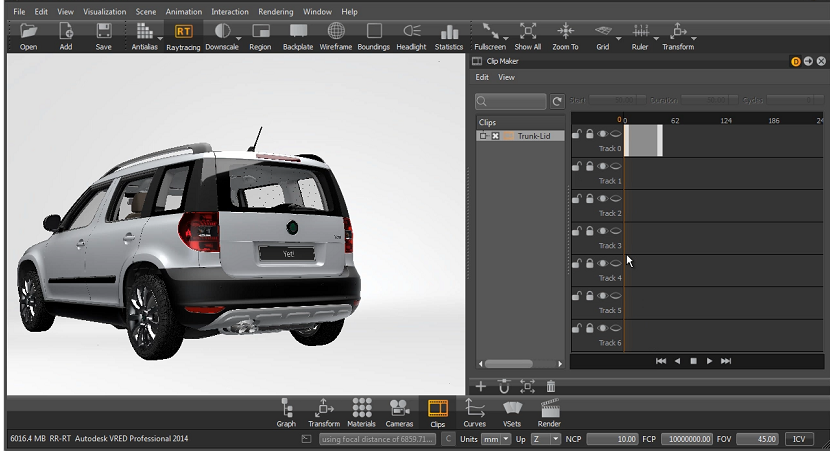This screenshot has height=452, width=830.
Task: Show the Statistics toolbar icon
Action: tap(449, 32)
